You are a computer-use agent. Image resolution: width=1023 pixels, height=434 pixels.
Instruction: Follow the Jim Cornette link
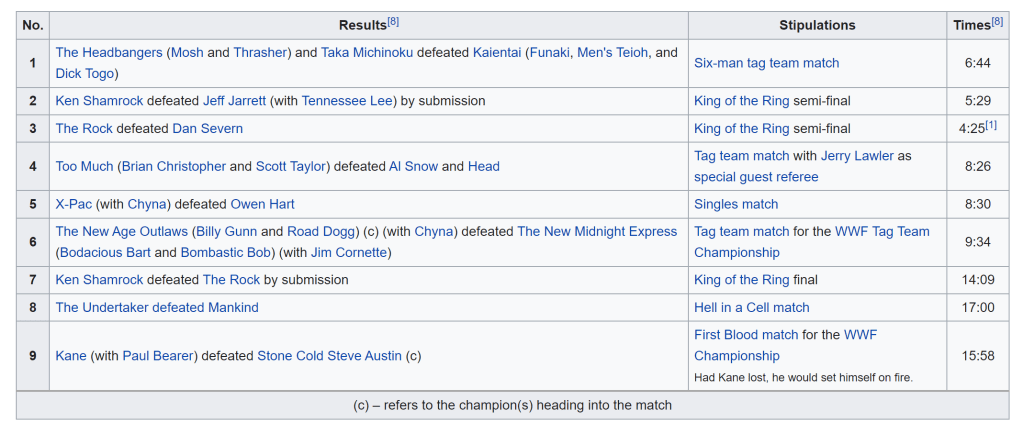(349, 252)
